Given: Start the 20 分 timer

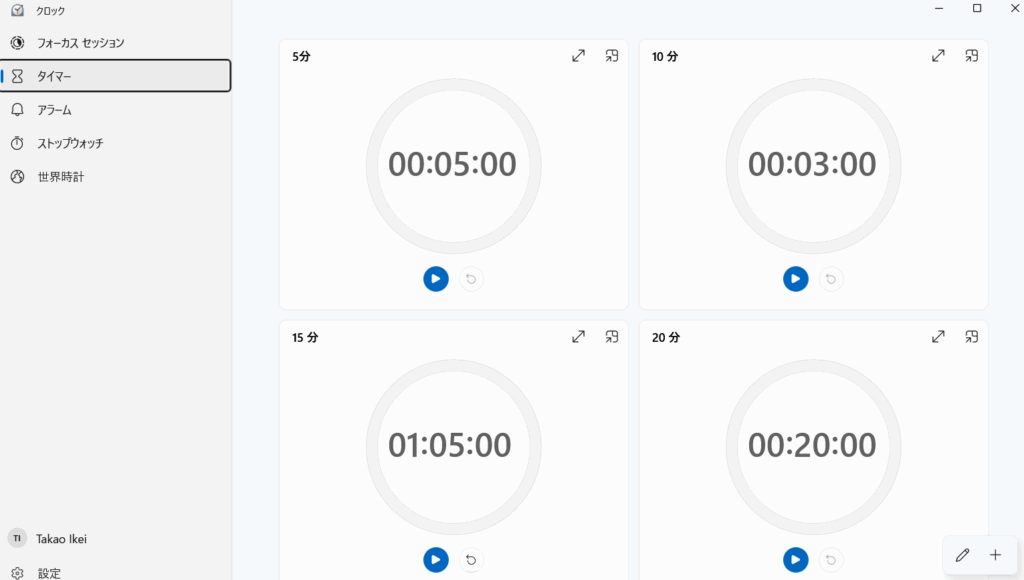Looking at the screenshot, I should [795, 560].
